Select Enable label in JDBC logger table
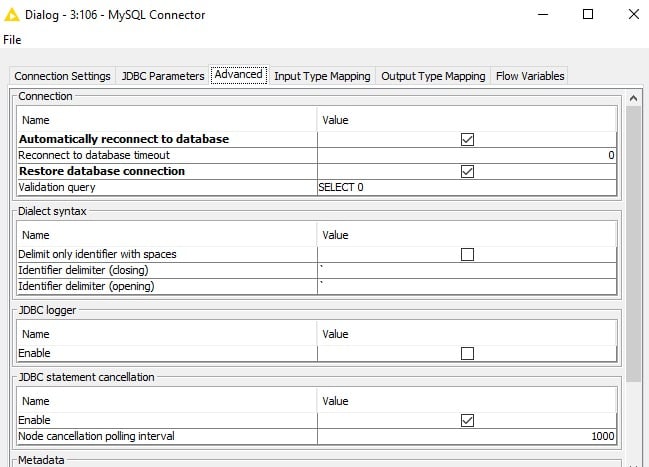The width and height of the screenshot is (649, 467). point(34,353)
